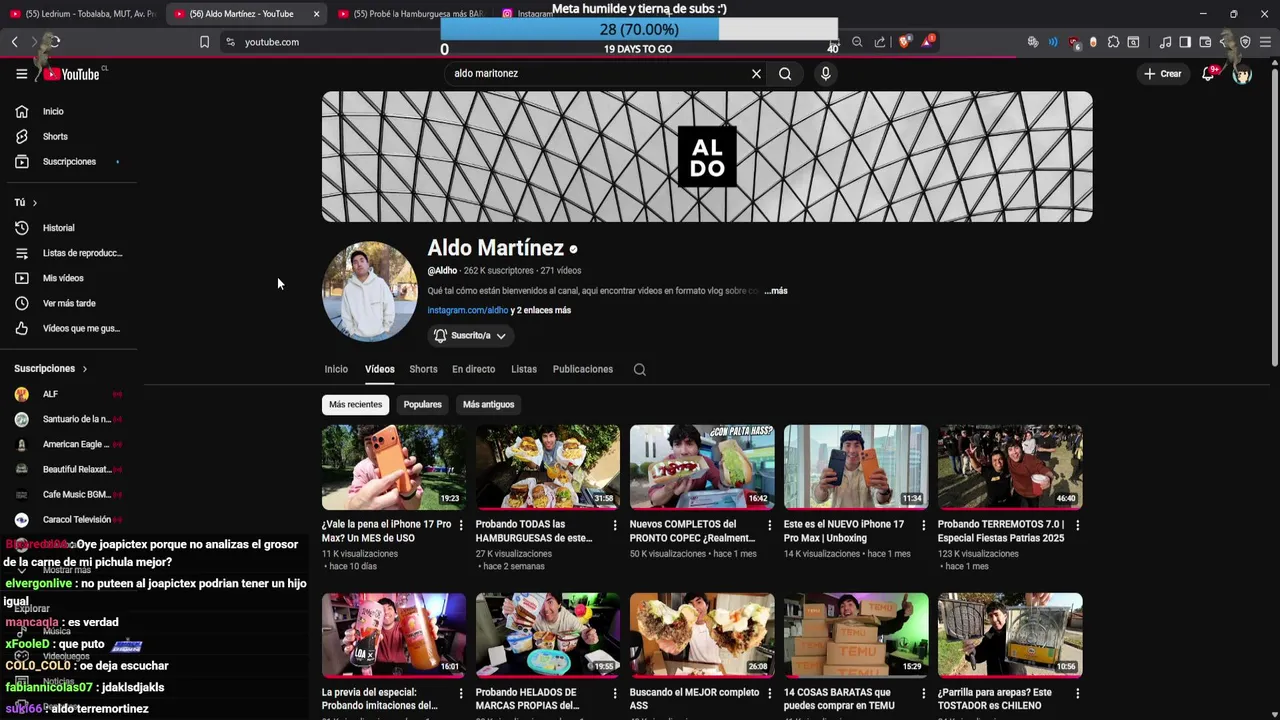Screen dimensions: 1280x720
Task: Share this page with the toolbar share icon
Action: pos(880,42)
